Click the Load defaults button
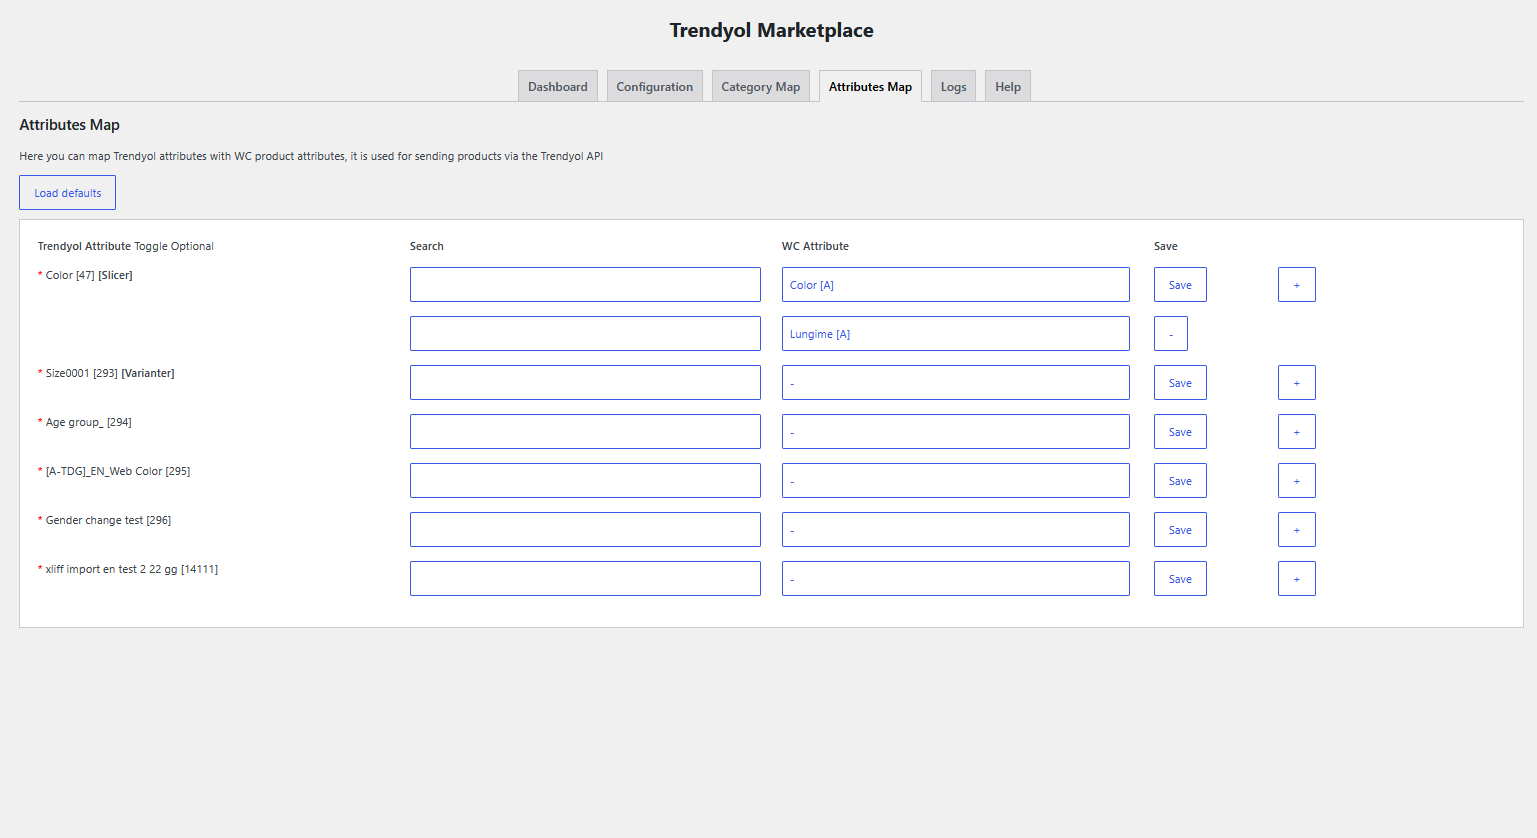The height and width of the screenshot is (838, 1537). pyautogui.click(x=67, y=193)
